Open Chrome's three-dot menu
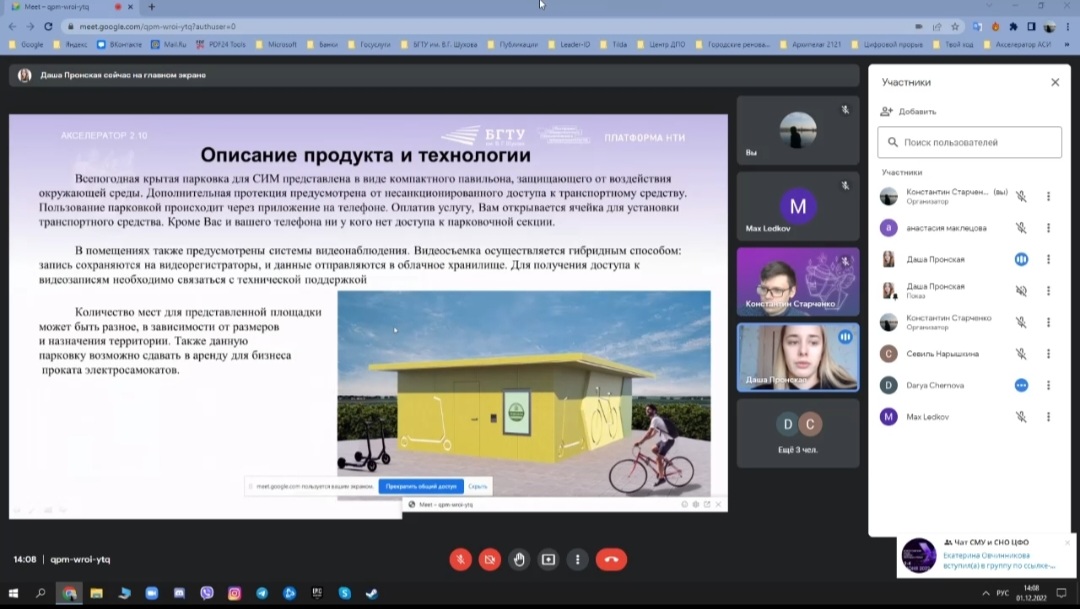1080x609 pixels. 1068,27
